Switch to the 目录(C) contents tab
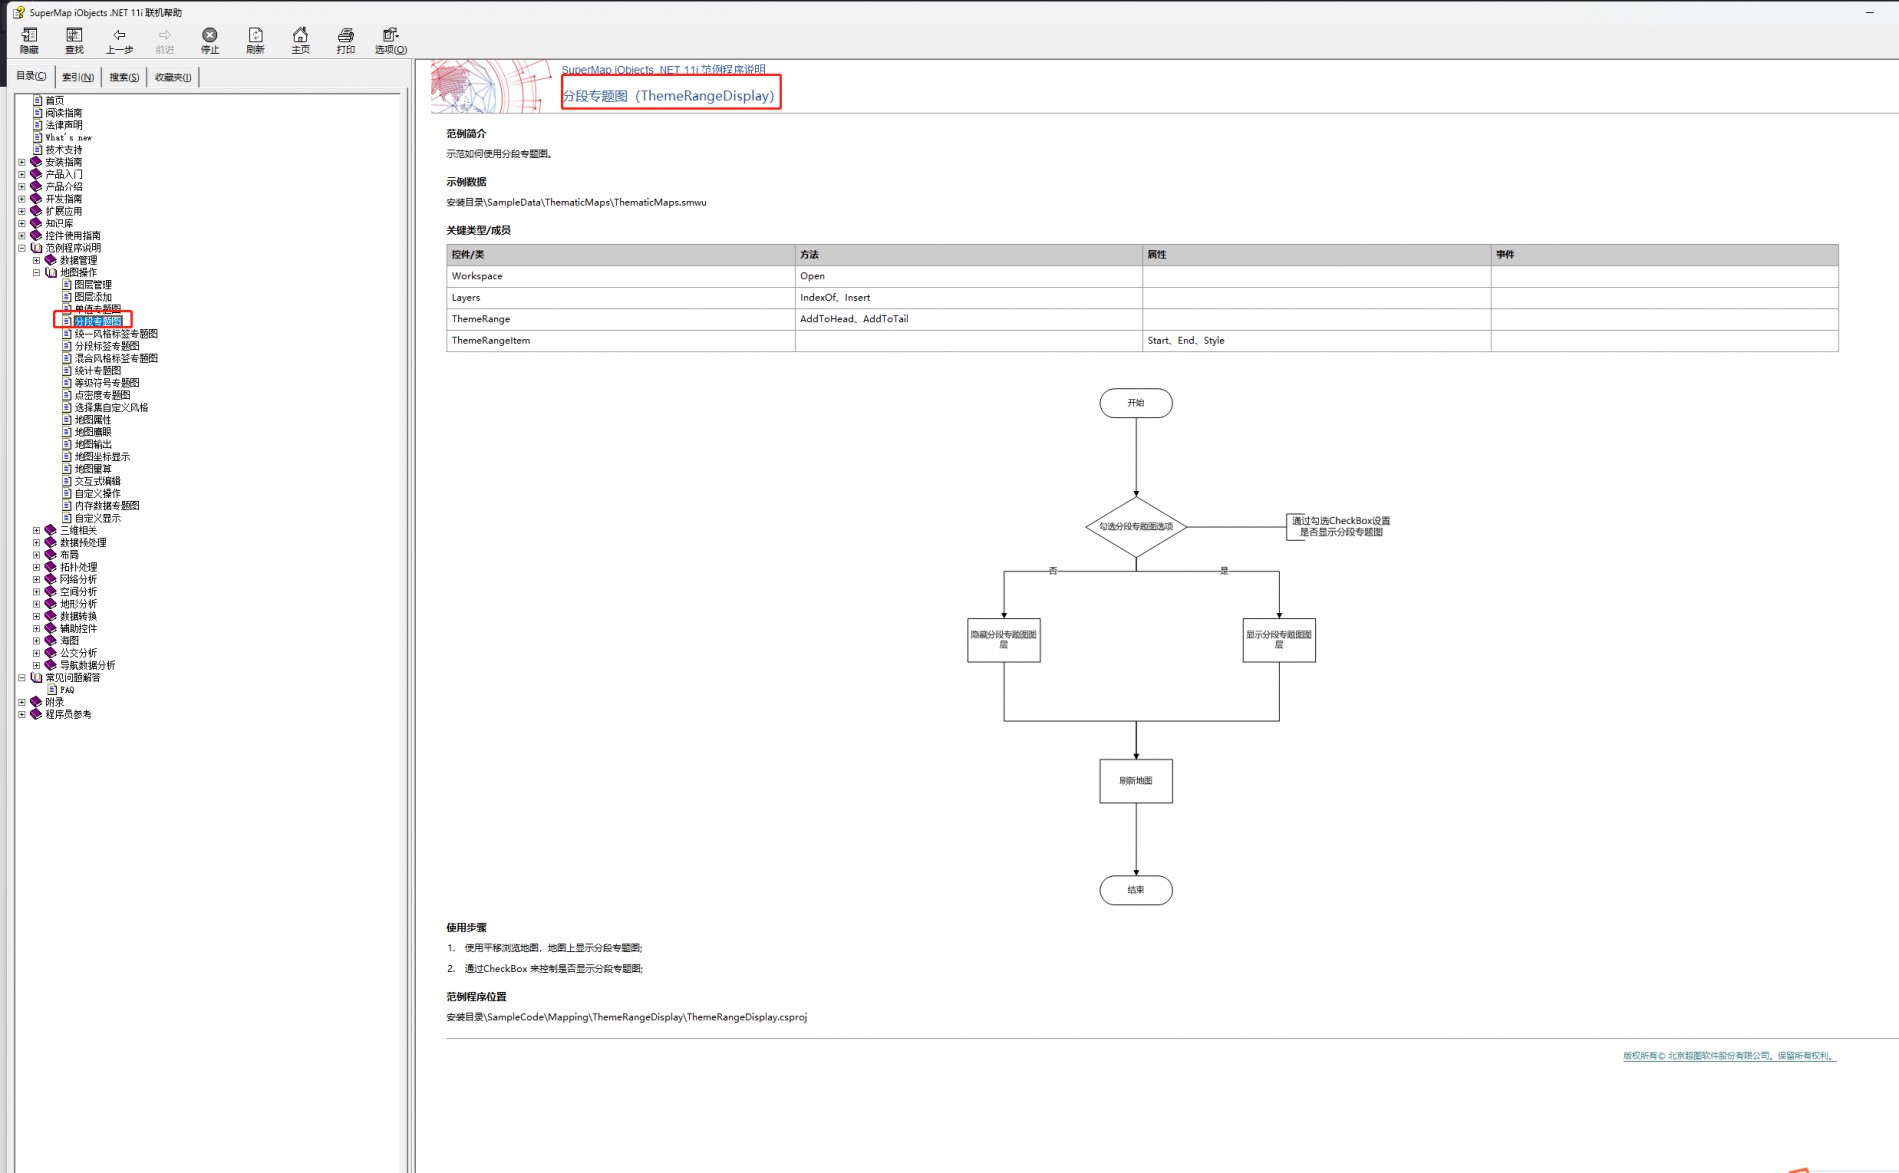The width and height of the screenshot is (1899, 1173). (x=31, y=76)
